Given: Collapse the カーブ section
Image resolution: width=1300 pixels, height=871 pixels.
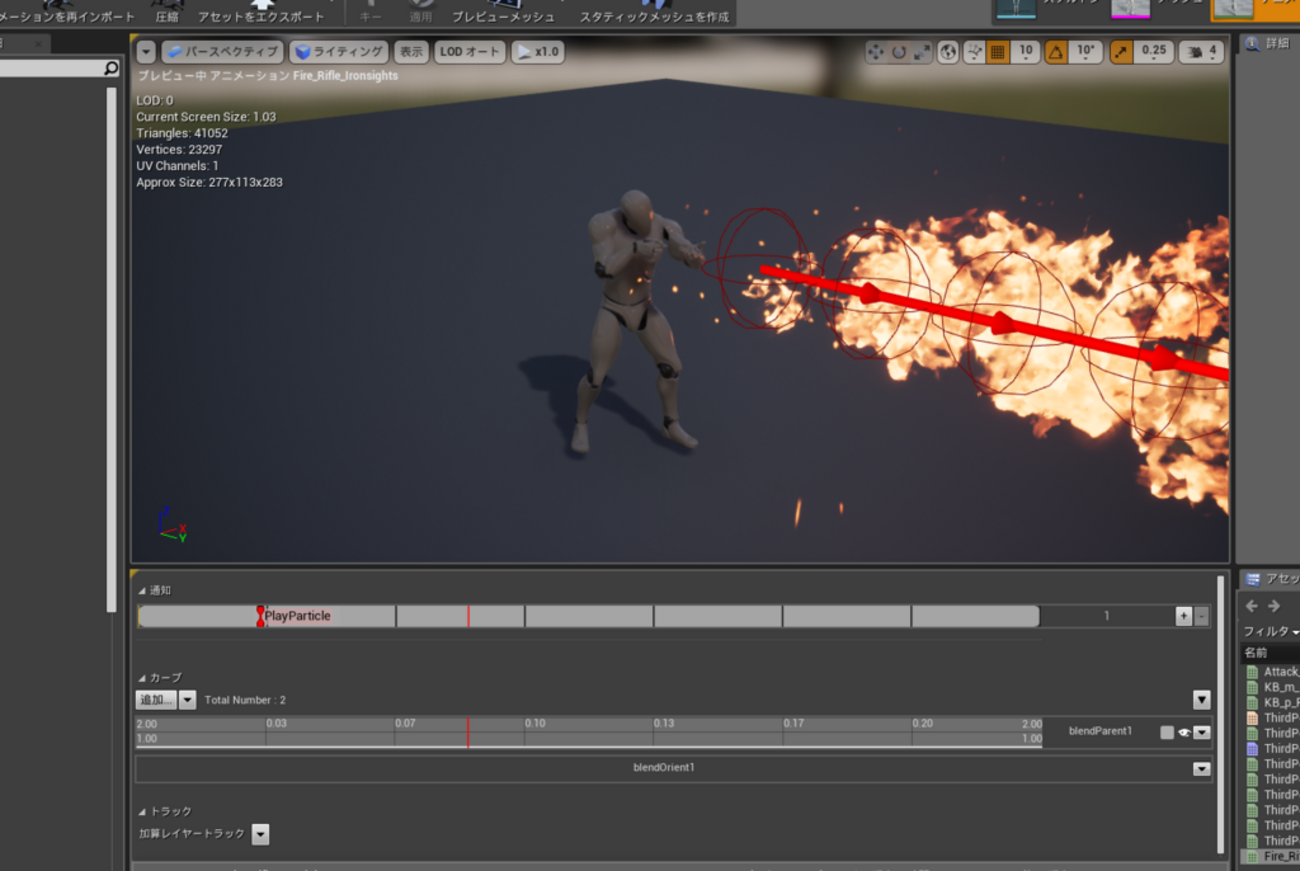Looking at the screenshot, I should coord(142,678).
